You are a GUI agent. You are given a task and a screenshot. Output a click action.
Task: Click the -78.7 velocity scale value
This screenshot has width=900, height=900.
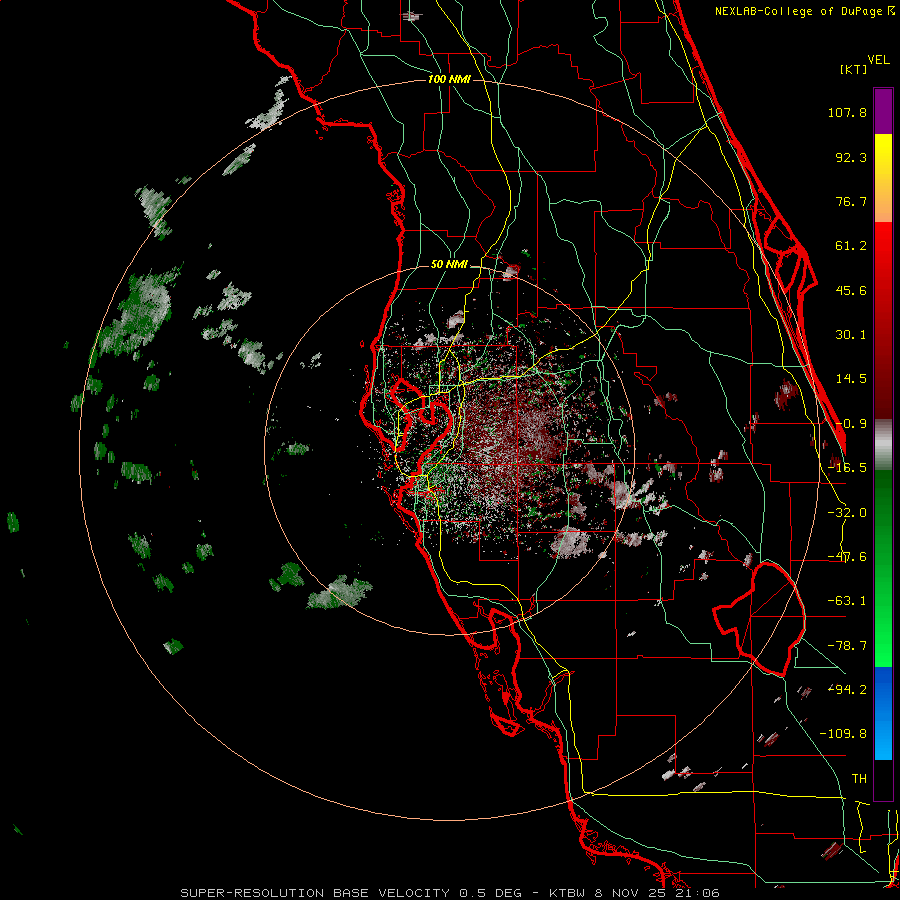[x=847, y=646]
